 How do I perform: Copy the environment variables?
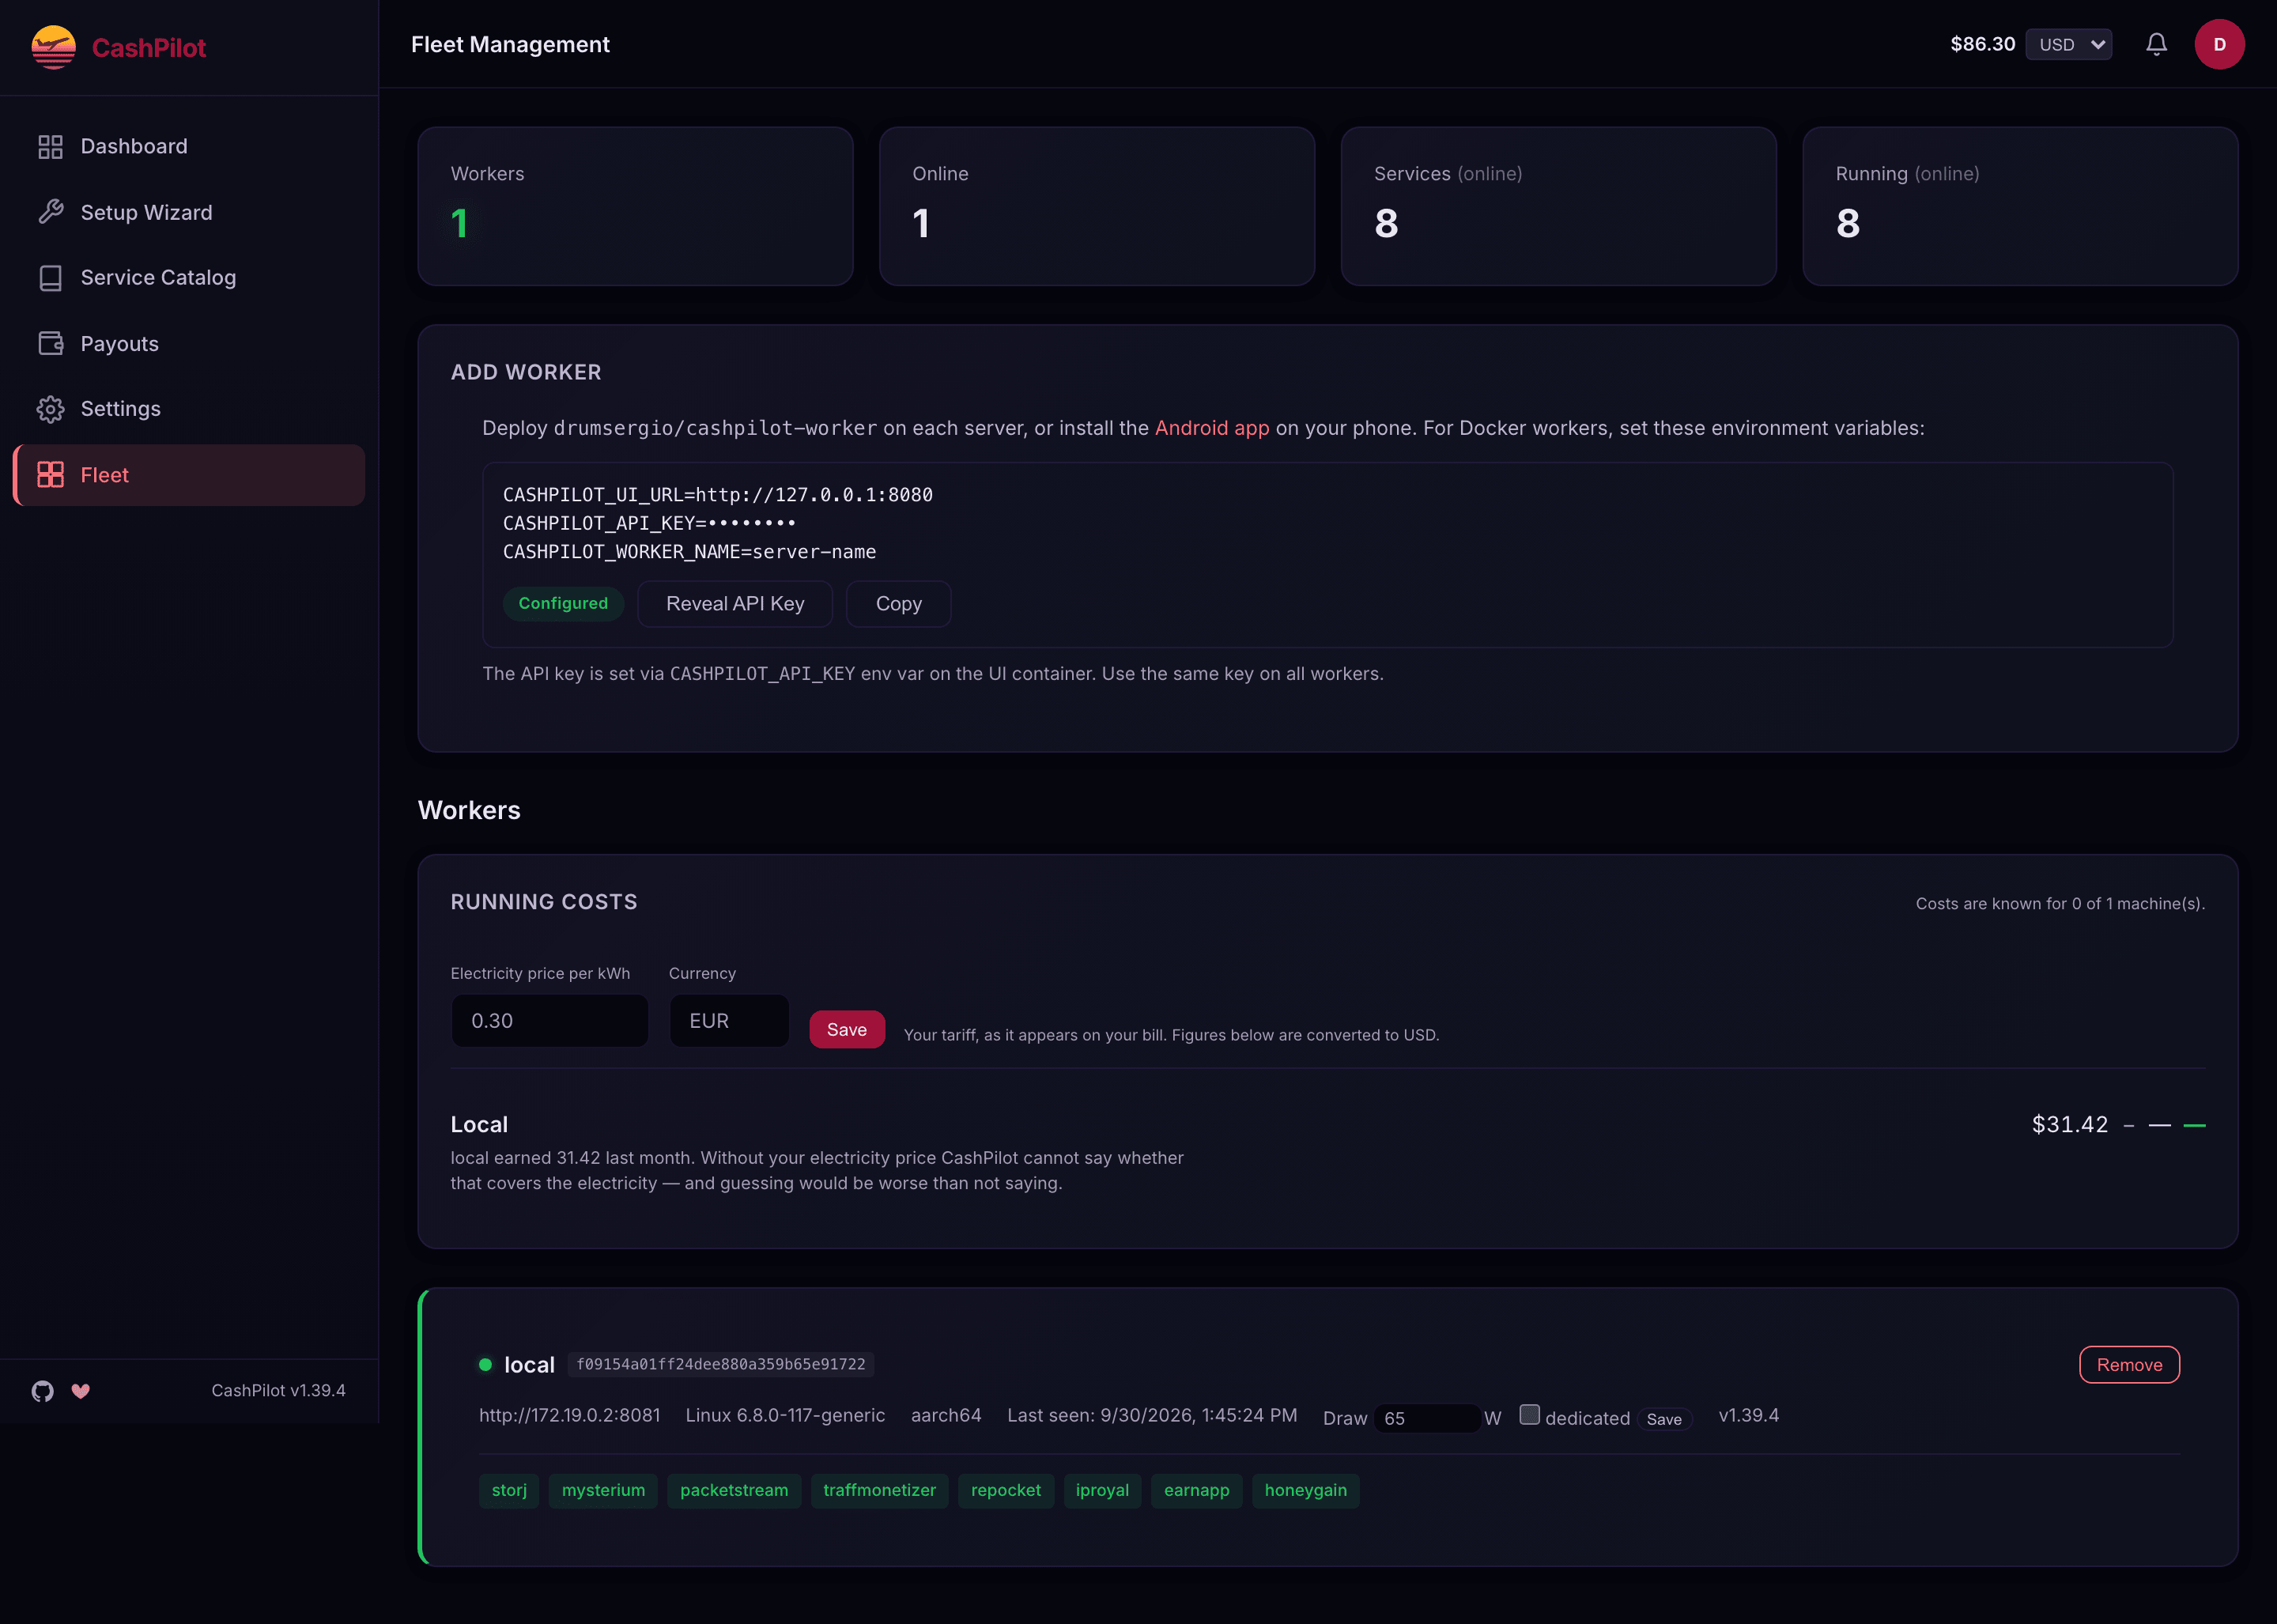point(898,604)
